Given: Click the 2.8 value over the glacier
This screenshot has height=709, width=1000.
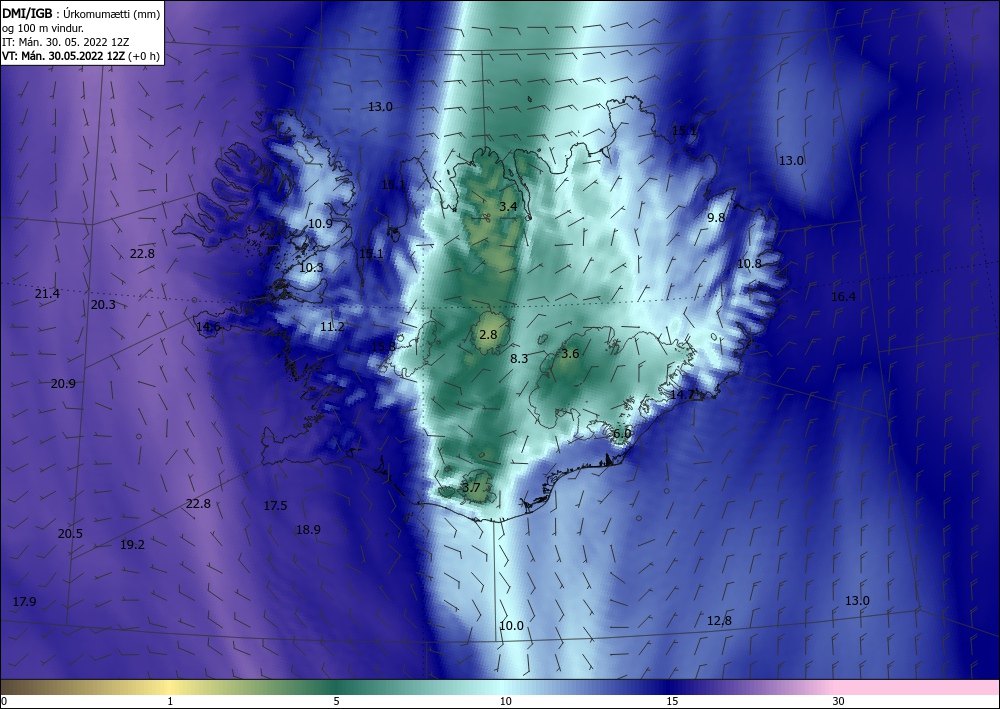Looking at the screenshot, I should coord(488,334).
